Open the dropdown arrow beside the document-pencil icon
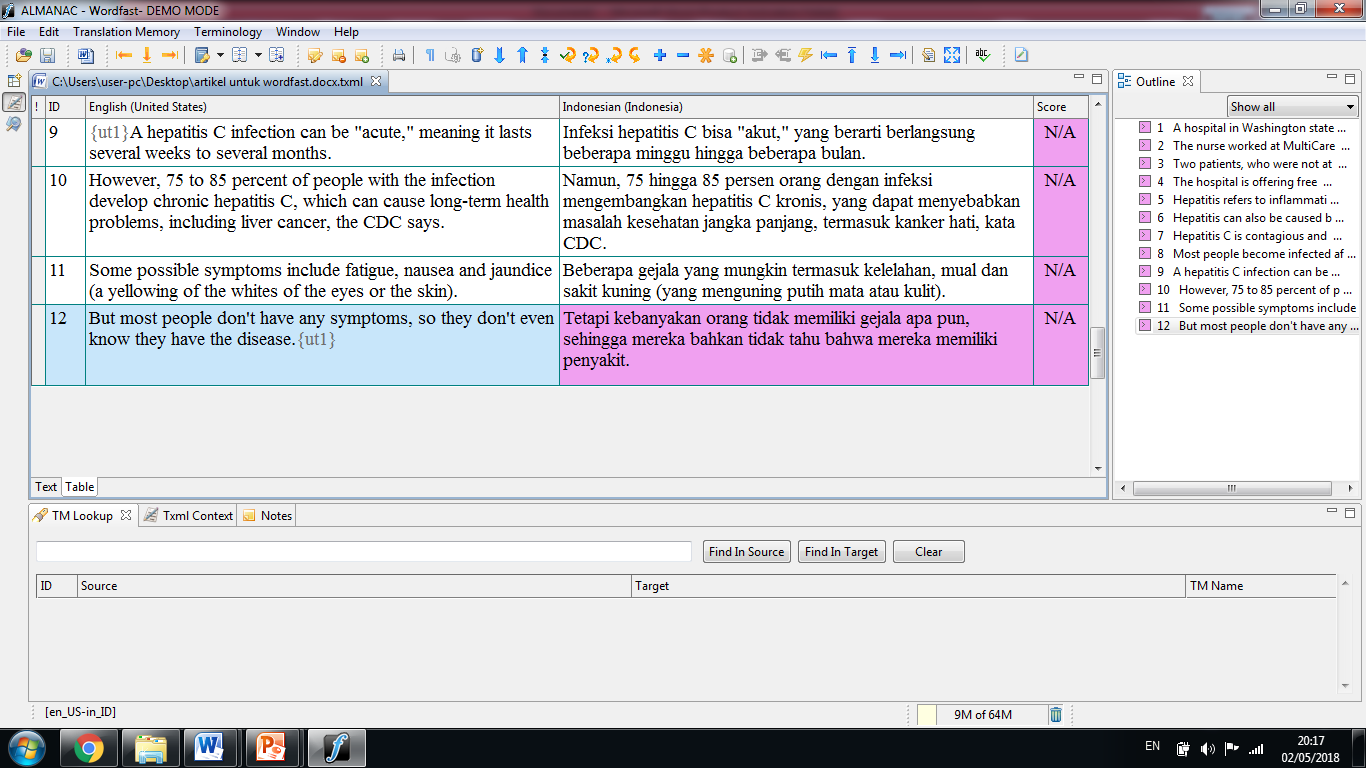 pos(220,56)
